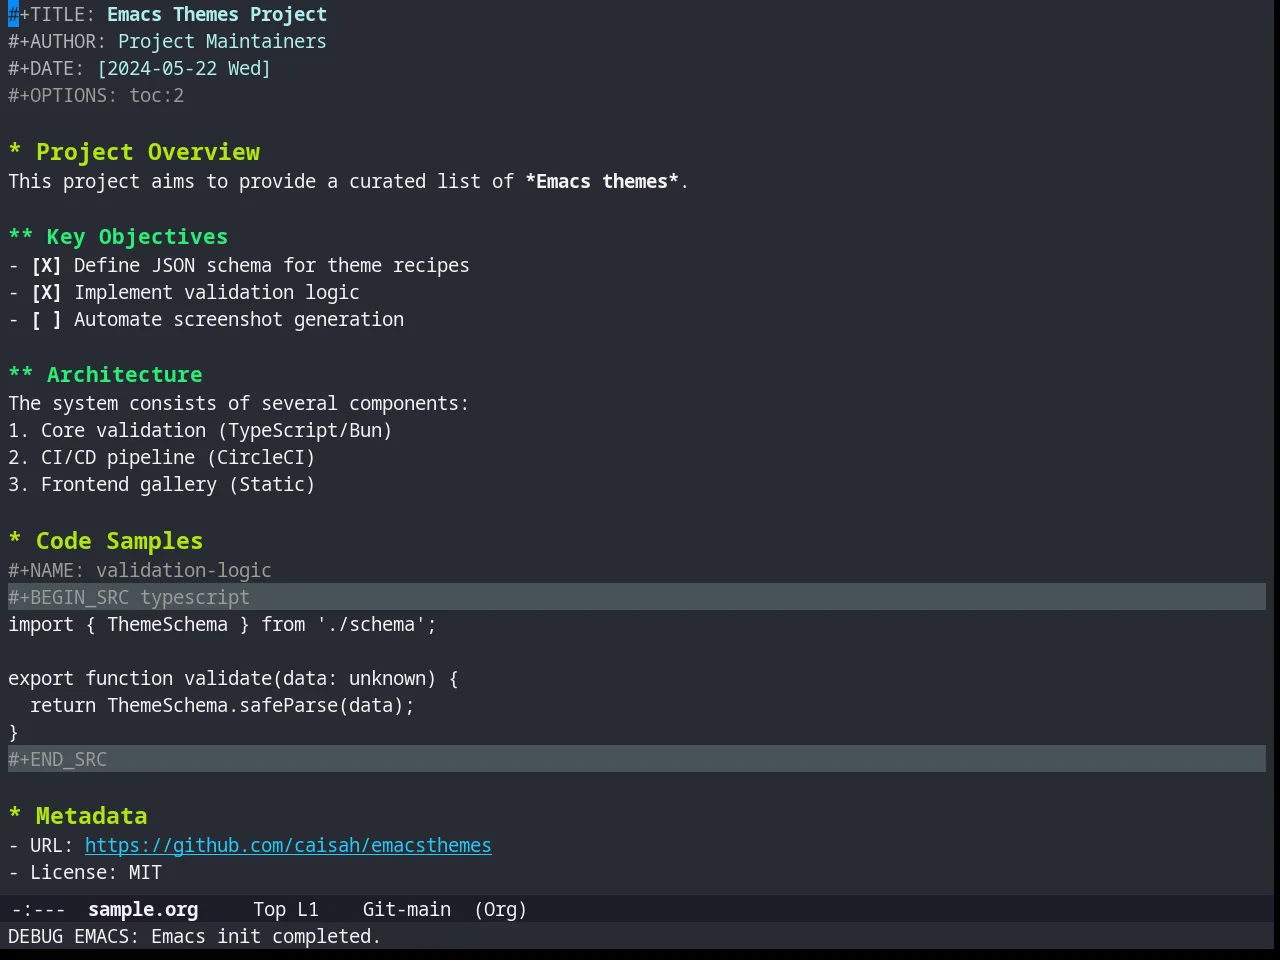Collapse the 'Code Samples' heading star
1280x960 pixels.
pos(15,540)
